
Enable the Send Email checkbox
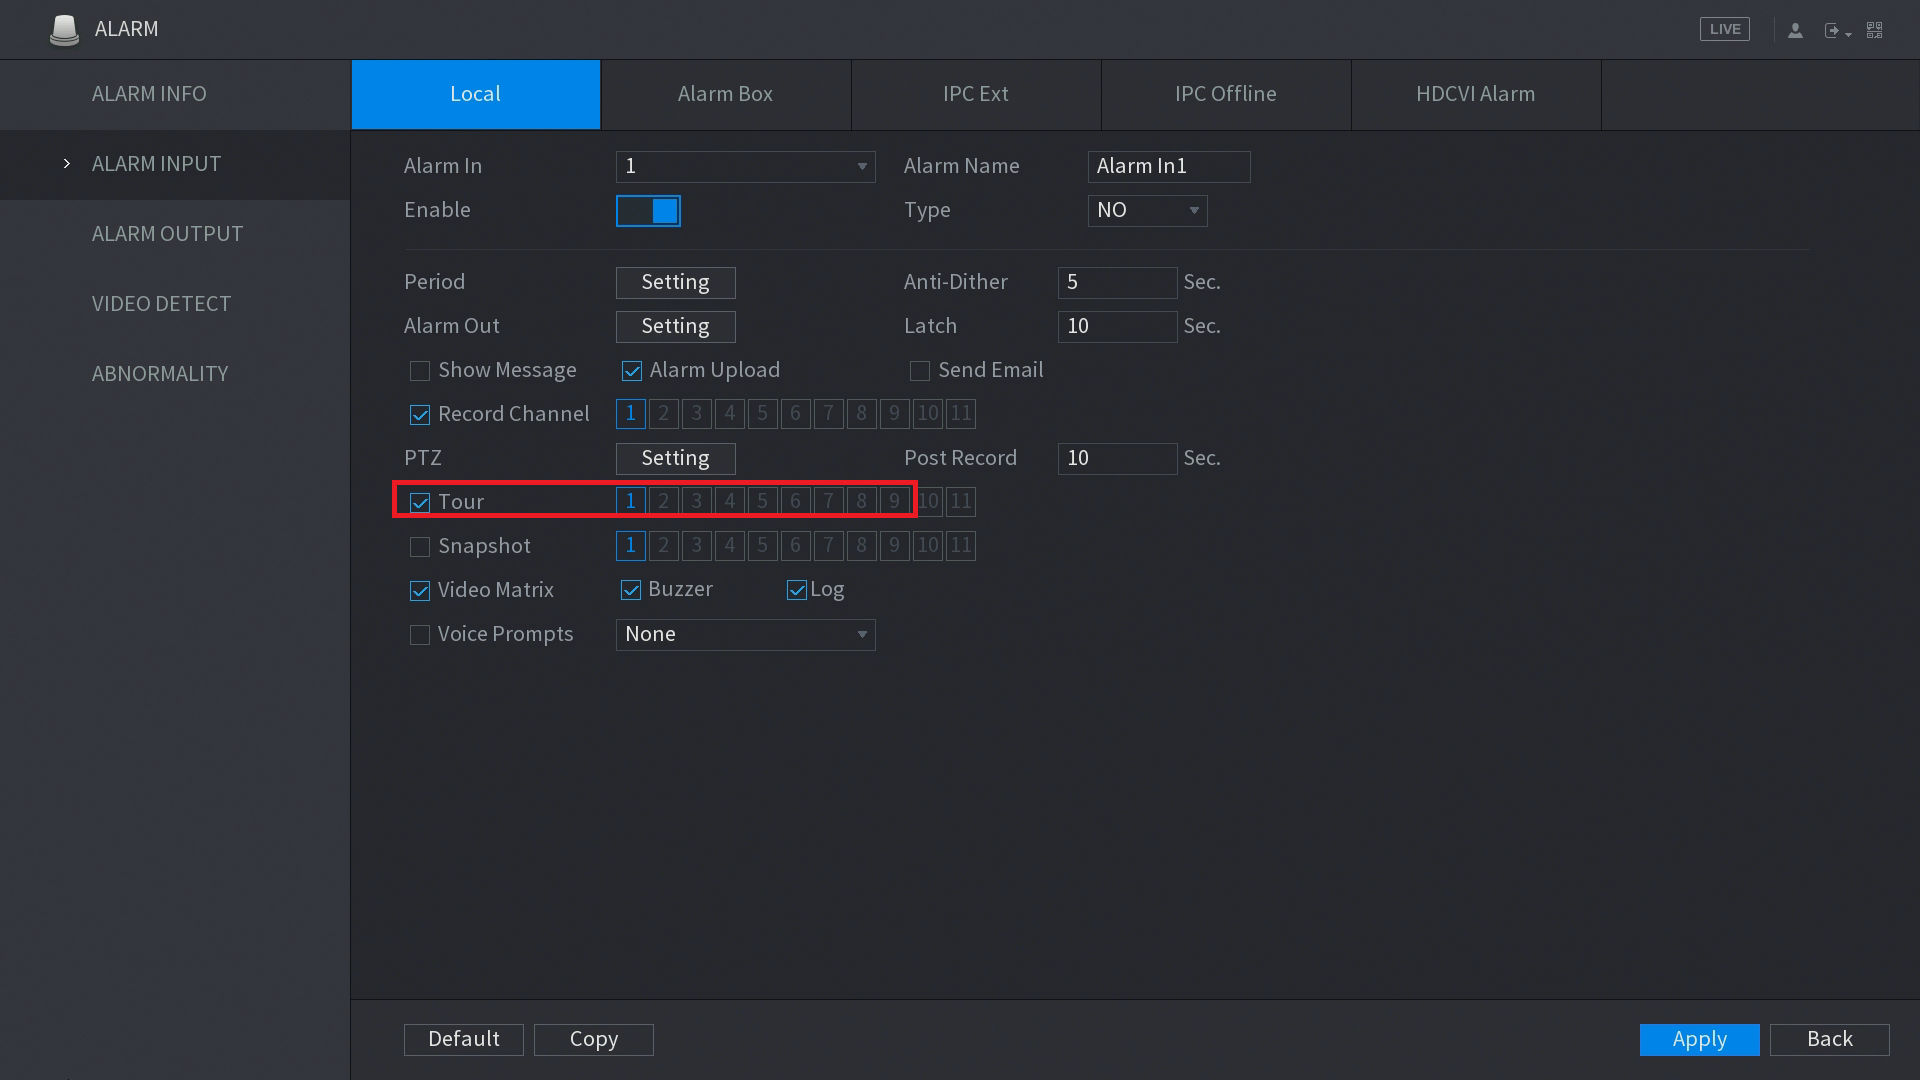(920, 371)
